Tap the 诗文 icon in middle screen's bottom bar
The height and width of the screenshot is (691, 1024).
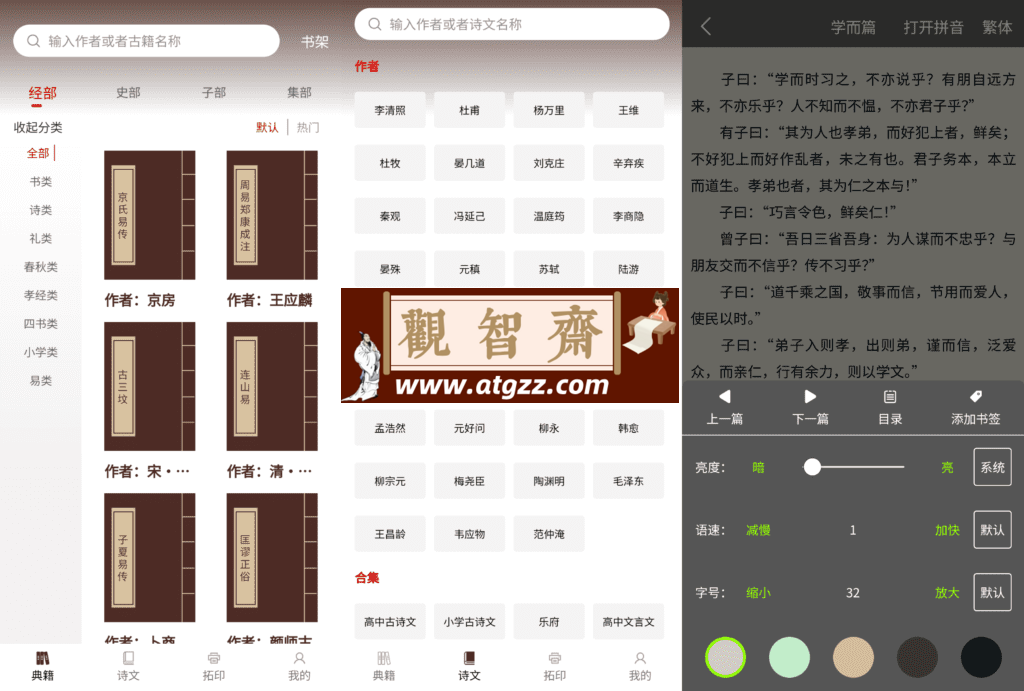point(469,658)
